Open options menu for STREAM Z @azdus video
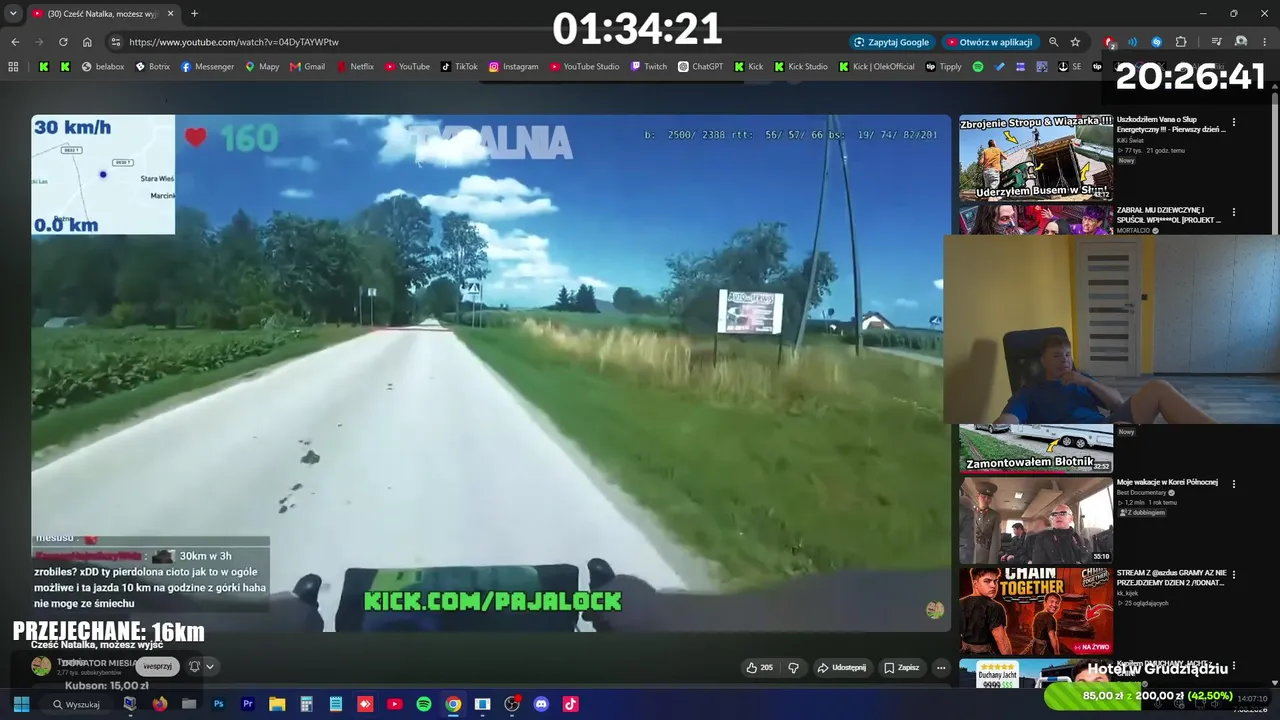 click(x=1234, y=575)
